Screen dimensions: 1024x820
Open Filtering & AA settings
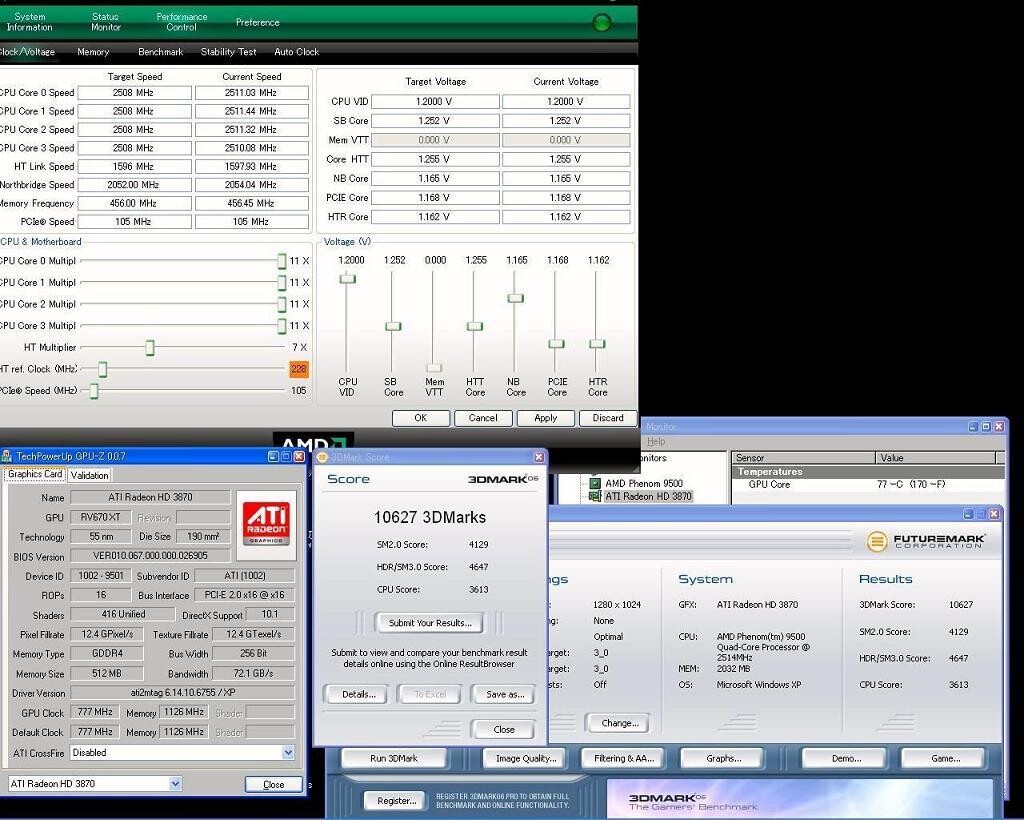pos(624,759)
